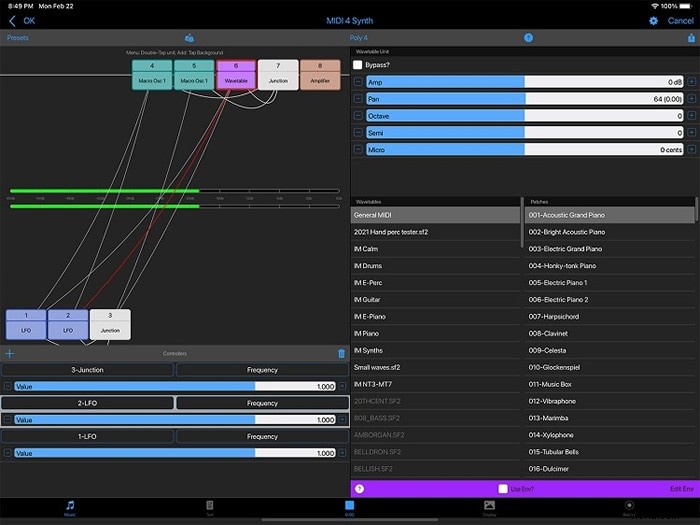The image size is (700, 525).
Task: Open the 1-LFO controller selector
Action: point(88,436)
